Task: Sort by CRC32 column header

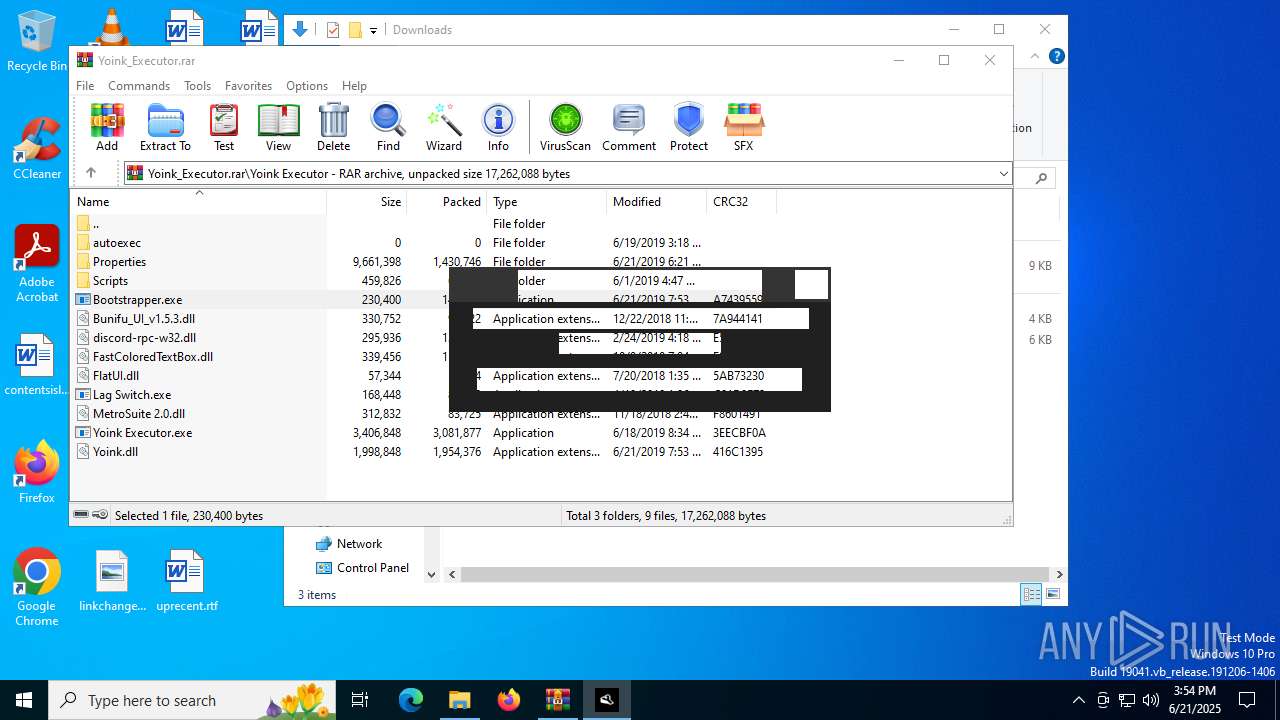Action: pos(740,201)
